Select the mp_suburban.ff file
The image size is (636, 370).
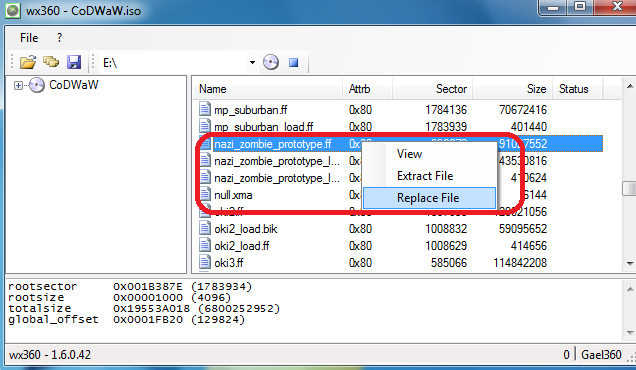coord(251,110)
